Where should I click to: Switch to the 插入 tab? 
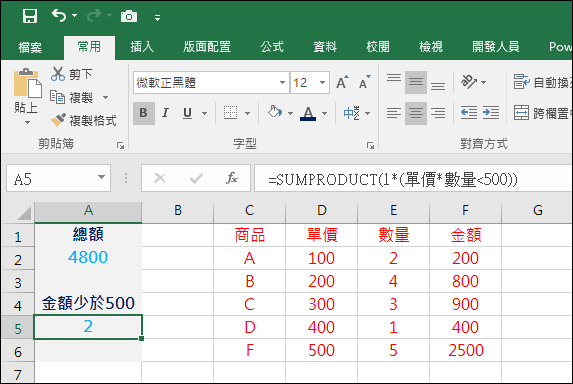[x=142, y=47]
